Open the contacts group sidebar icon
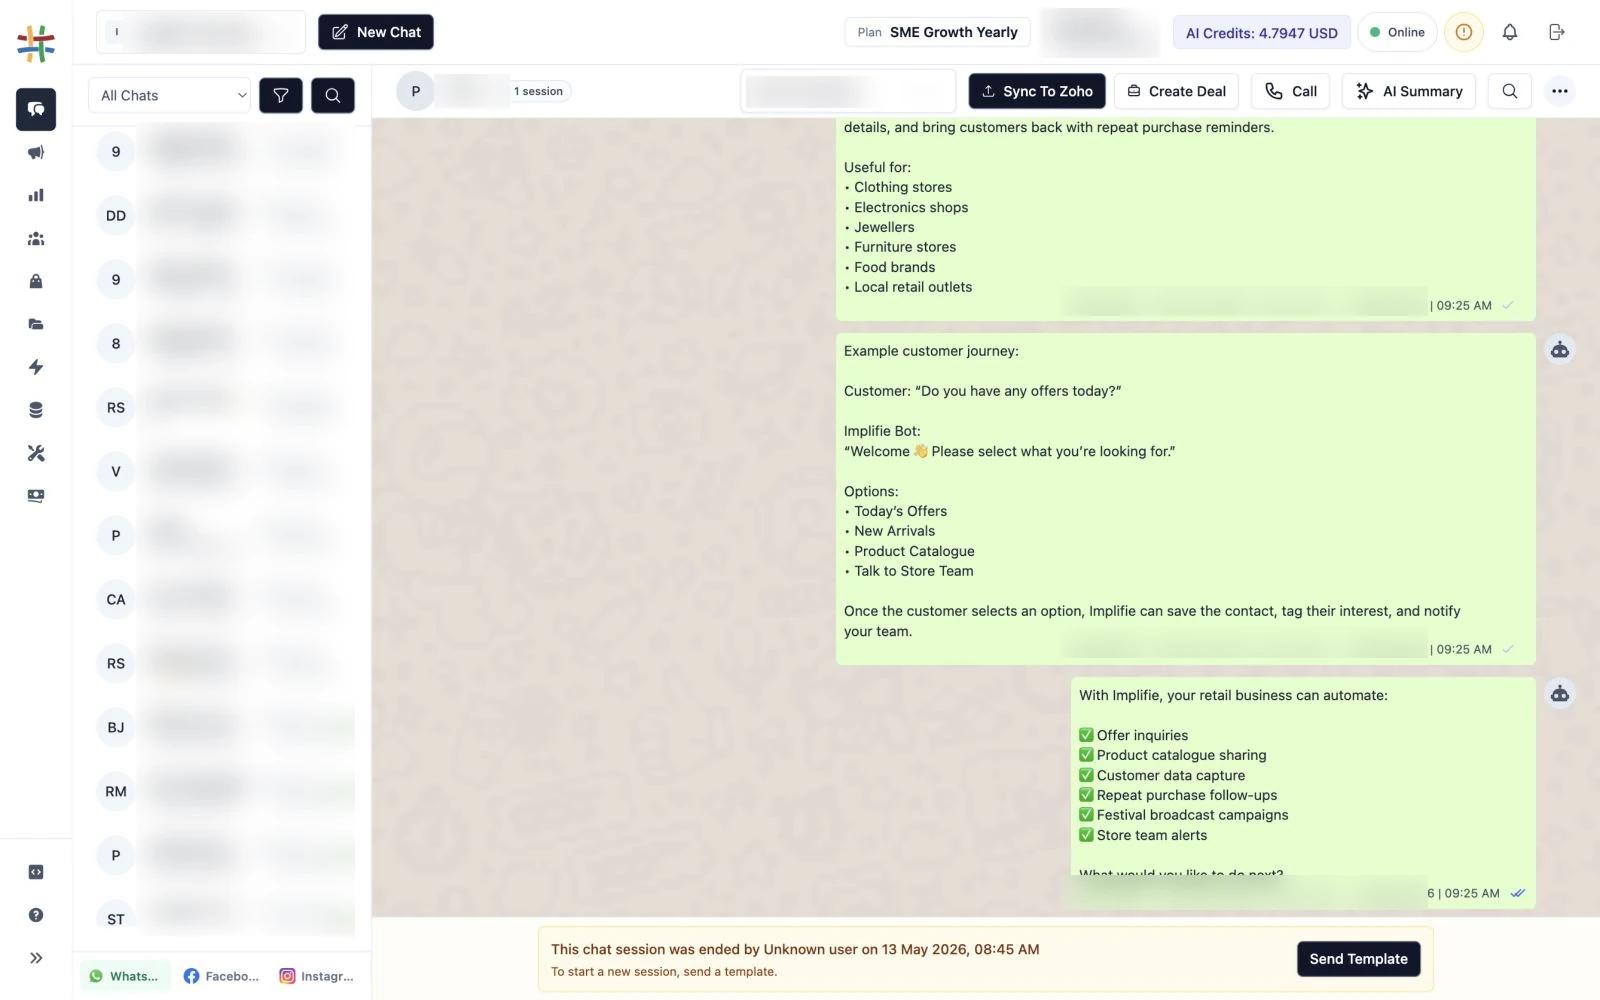The image size is (1600, 1000). (x=36, y=238)
